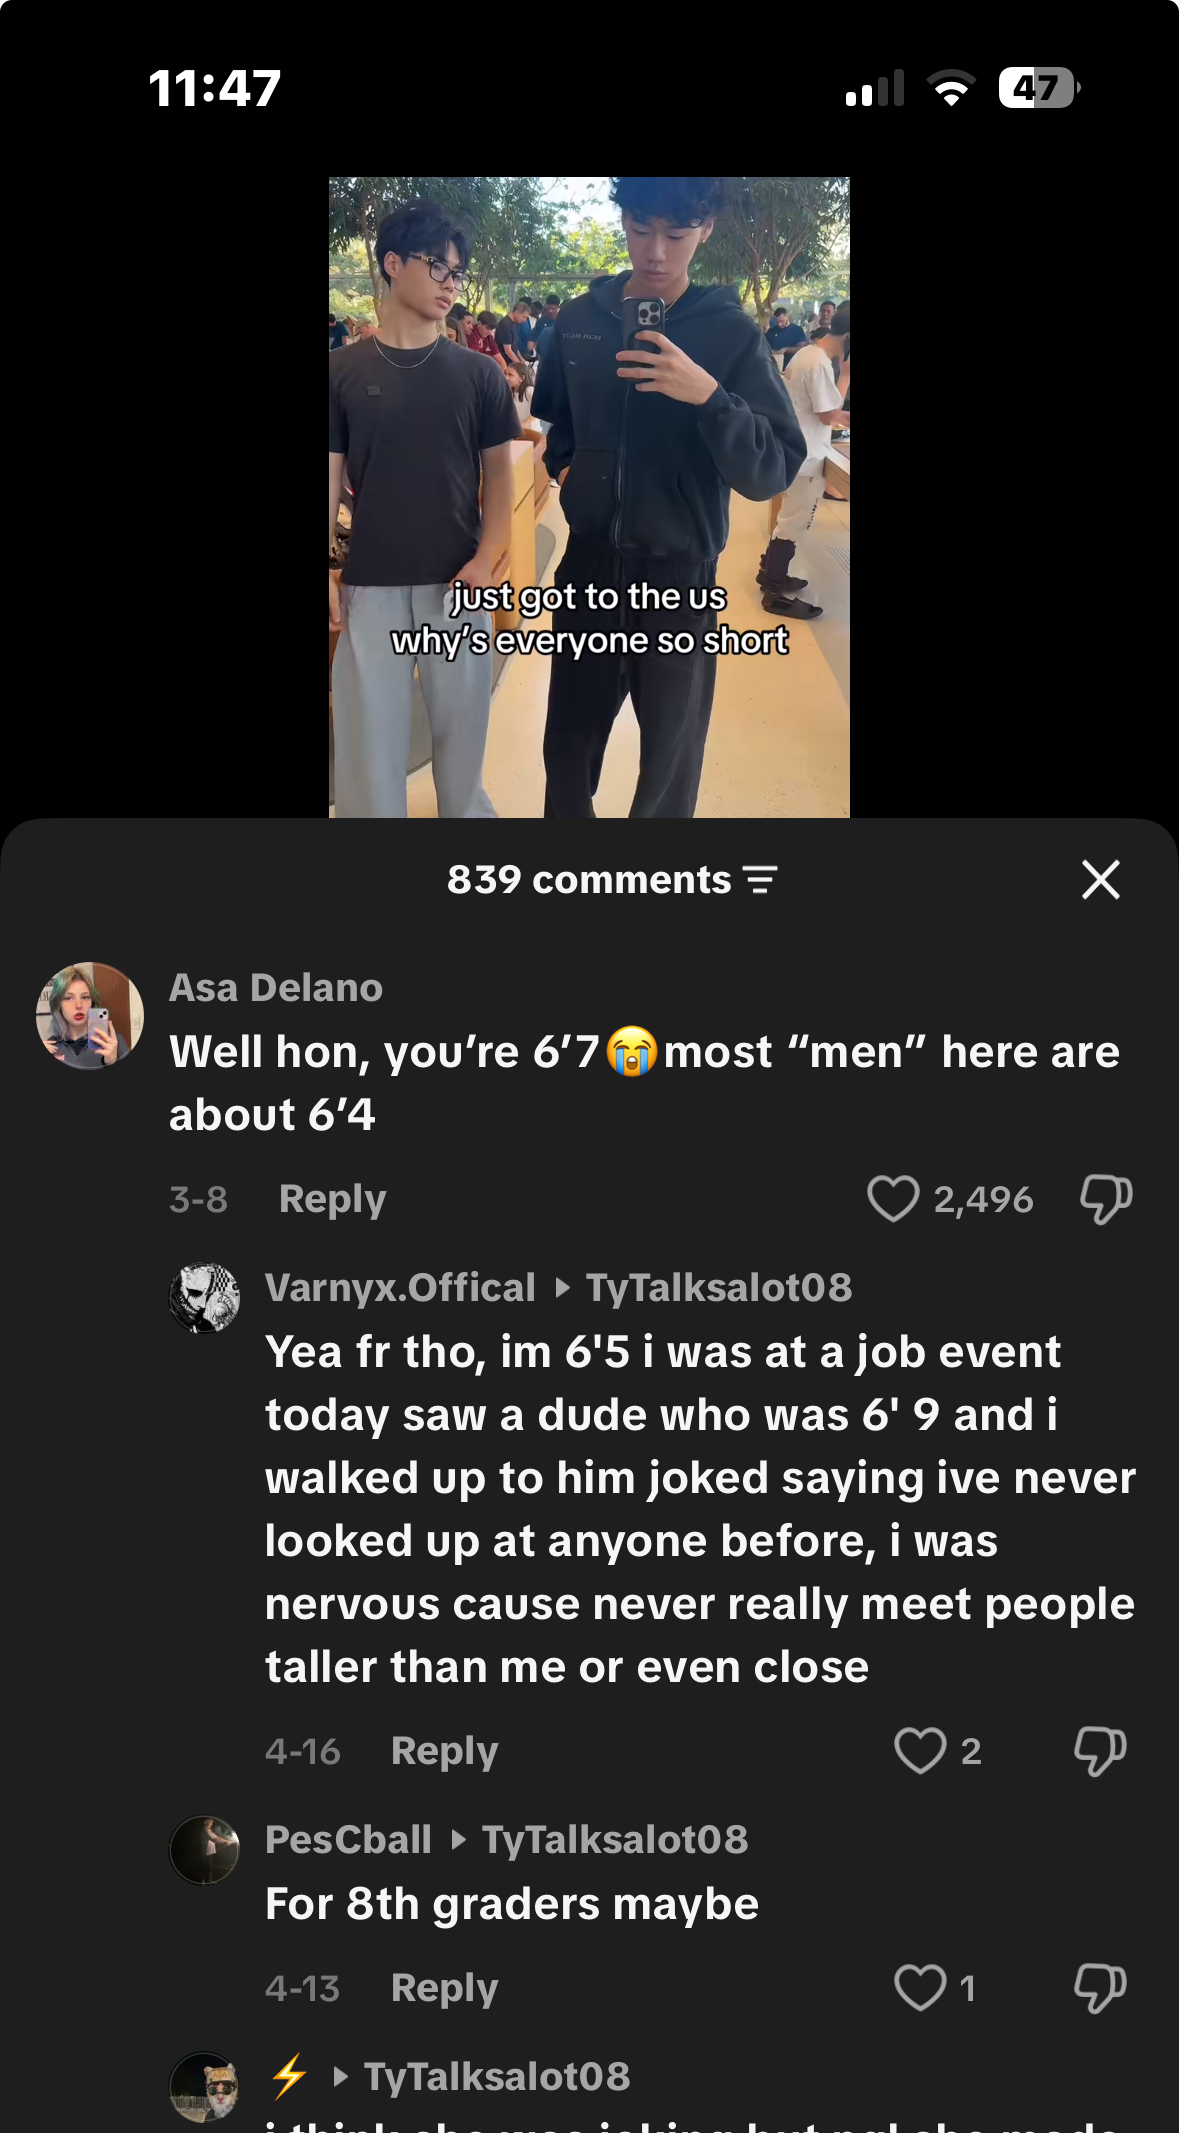Tap the video thumbnail above comments
1179x2133 pixels.
589,497
